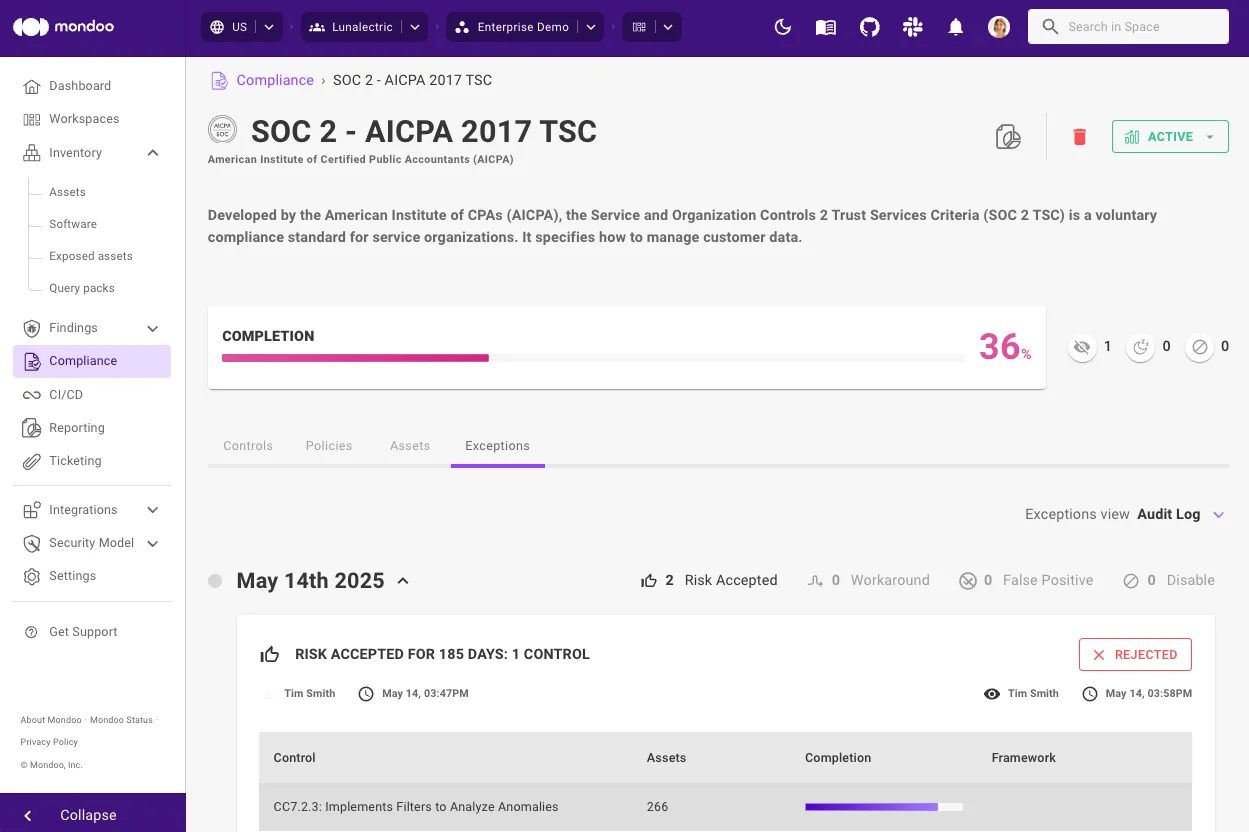Viewport: 1249px width, 832px height.
Task: Expand Integrations section
Action: pos(153,510)
